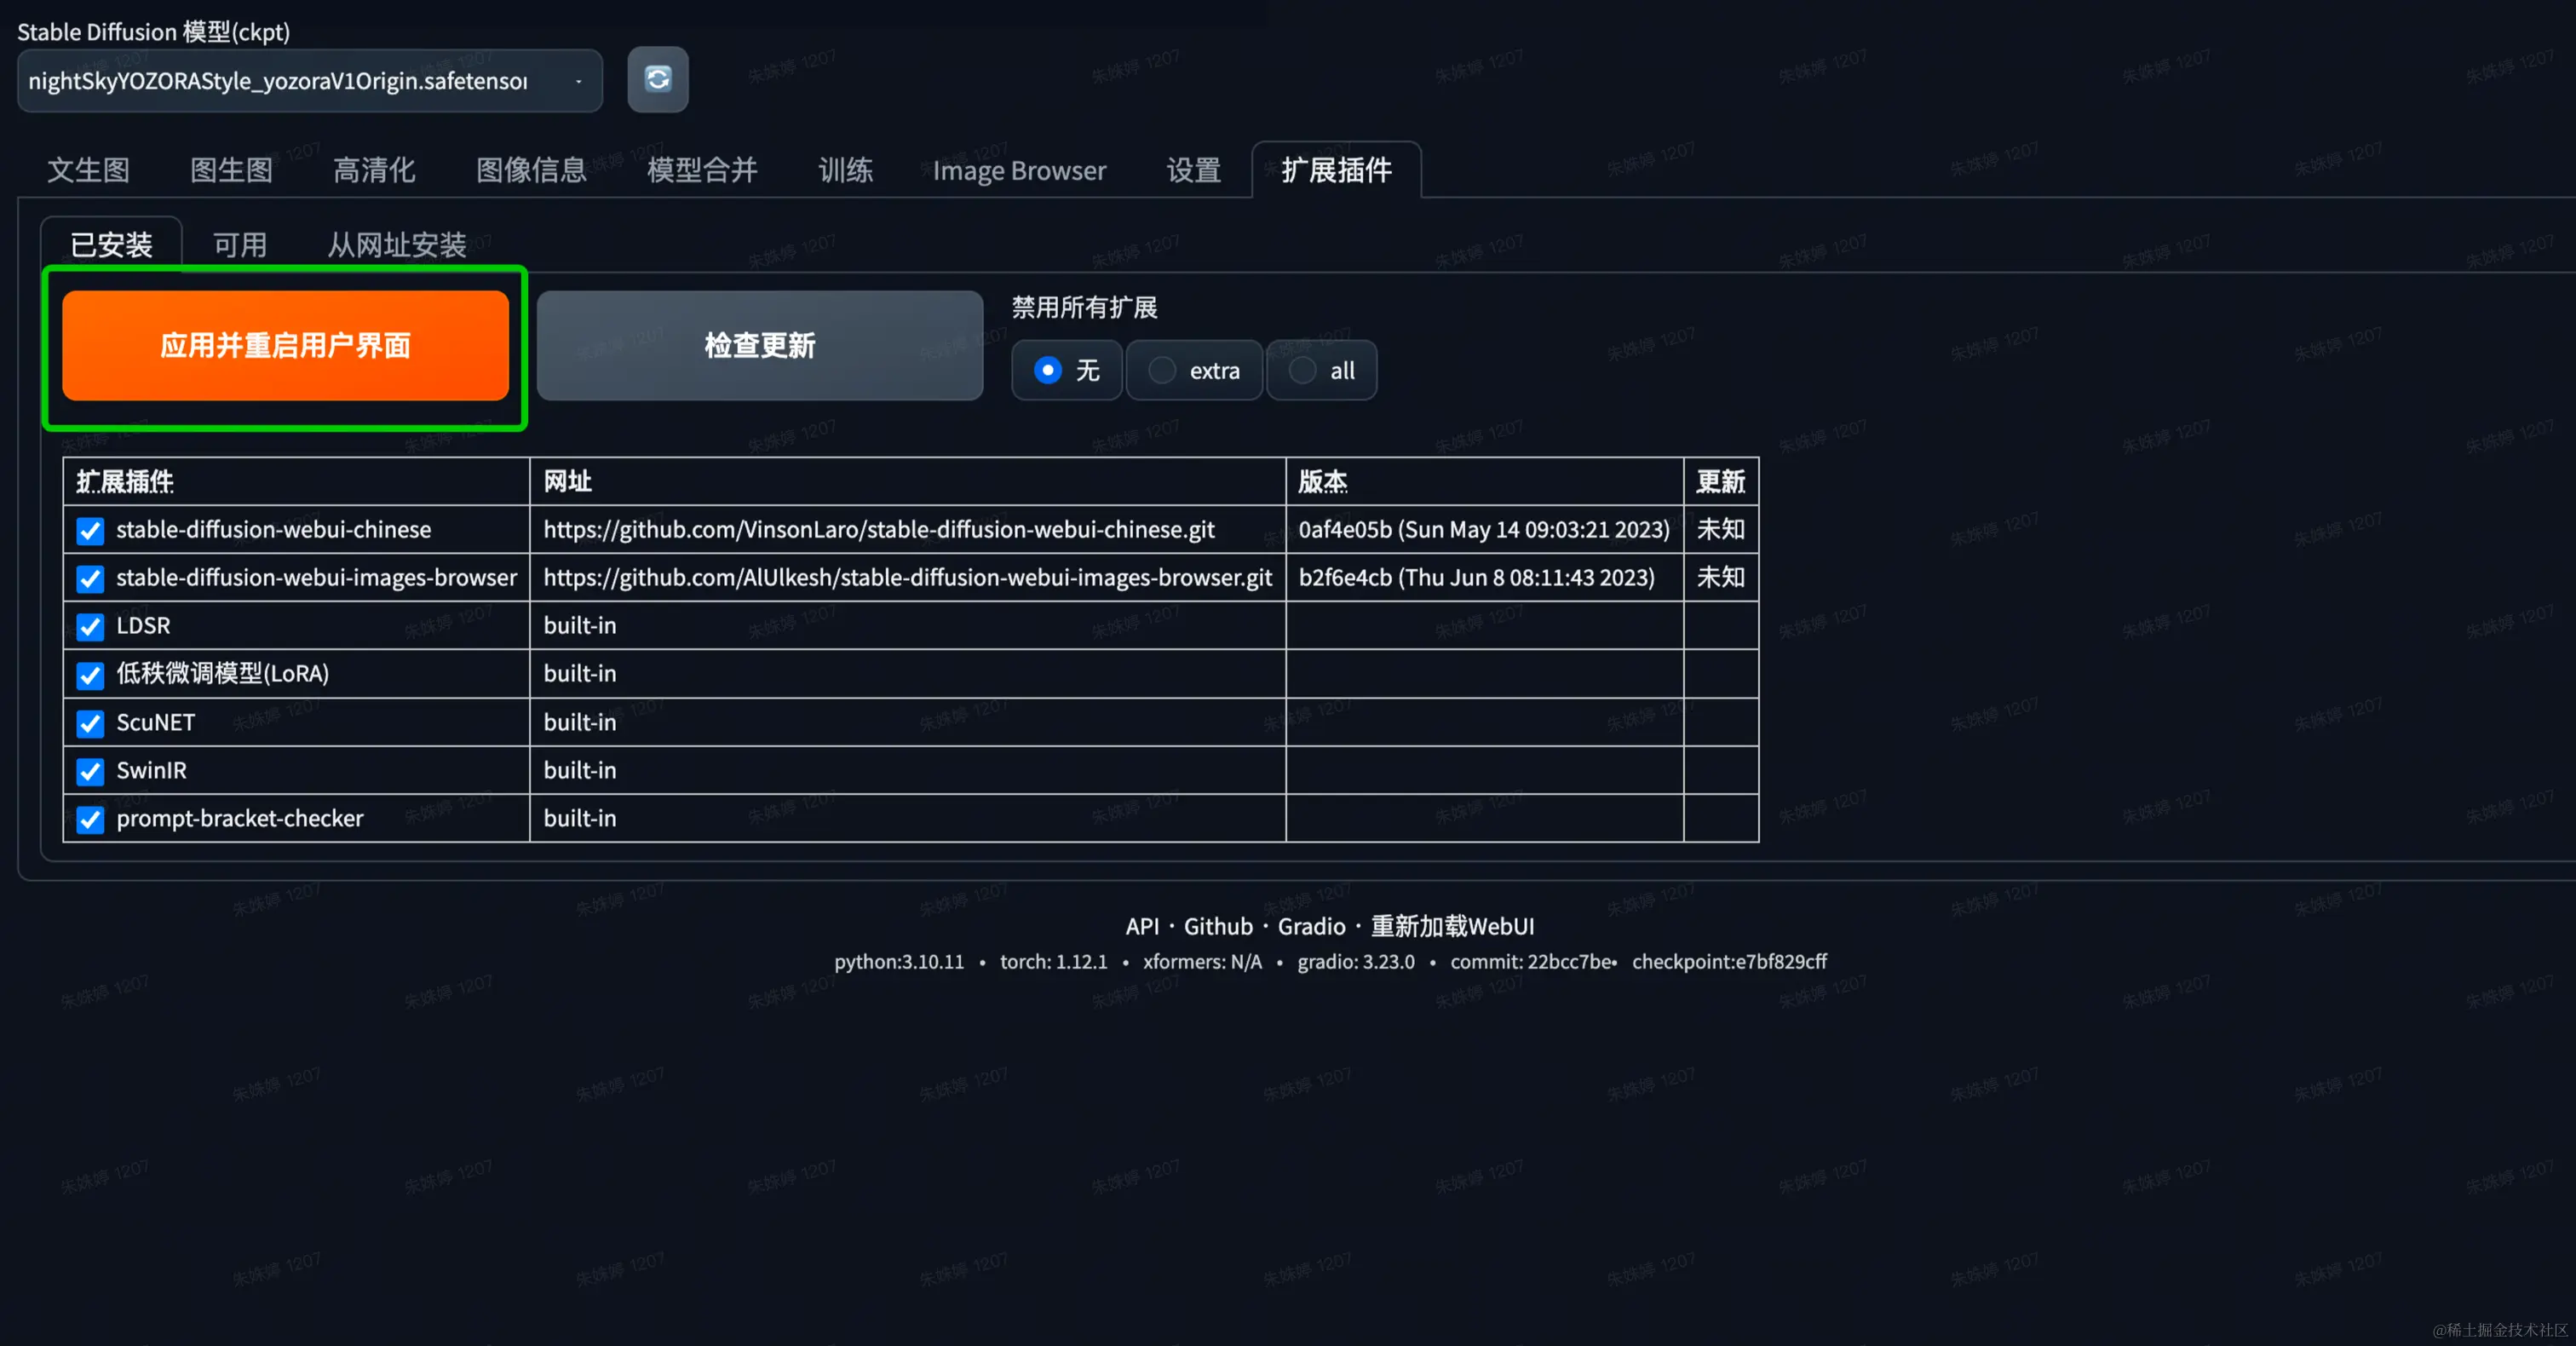The width and height of the screenshot is (2576, 1346).
Task: Click the Gradio footer link
Action: pos(1311,926)
